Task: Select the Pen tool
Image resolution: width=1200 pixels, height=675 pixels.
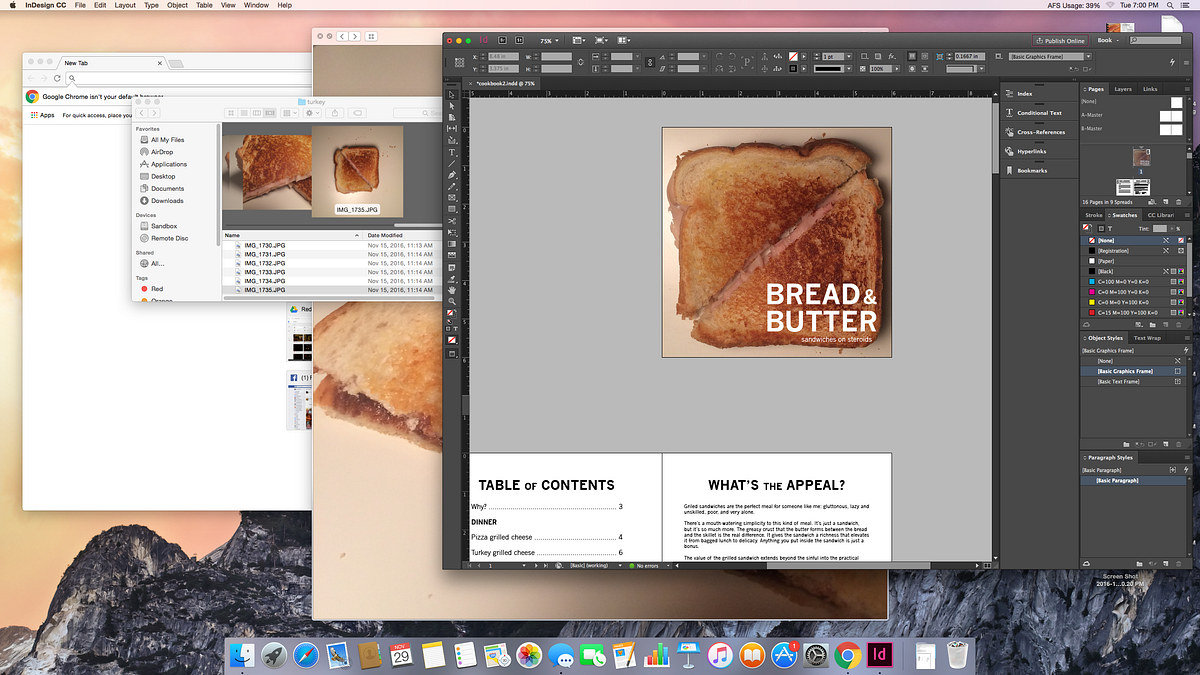Action: (x=452, y=175)
